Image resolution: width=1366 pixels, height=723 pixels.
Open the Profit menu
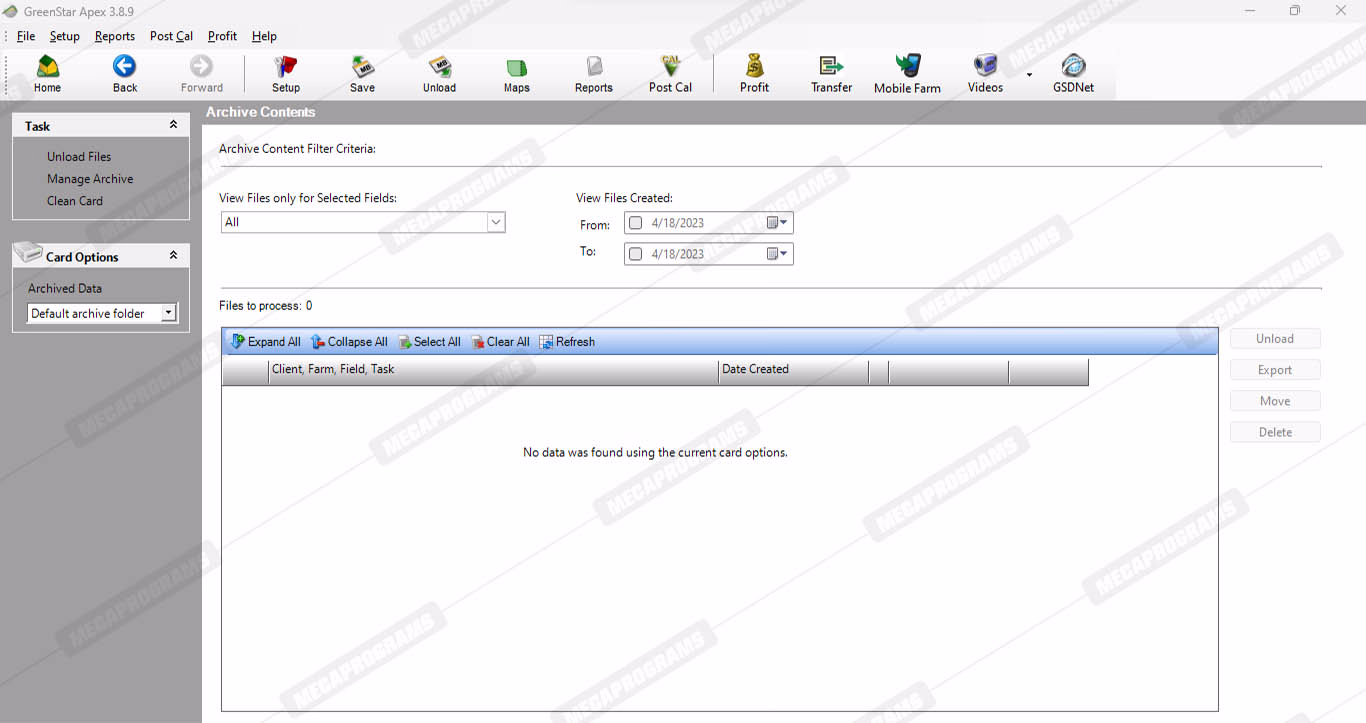[x=222, y=36]
